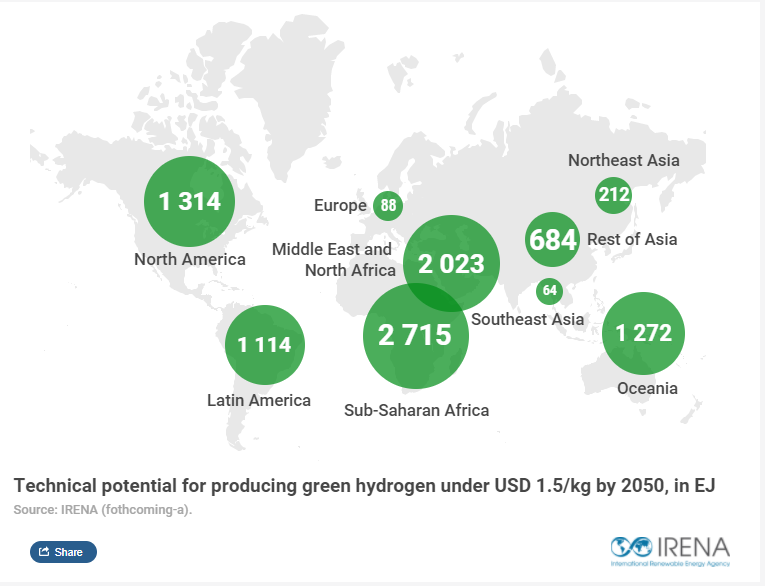Select the North America 1 314 bubble
Viewport: 765px width, 586px height.
coord(189,202)
